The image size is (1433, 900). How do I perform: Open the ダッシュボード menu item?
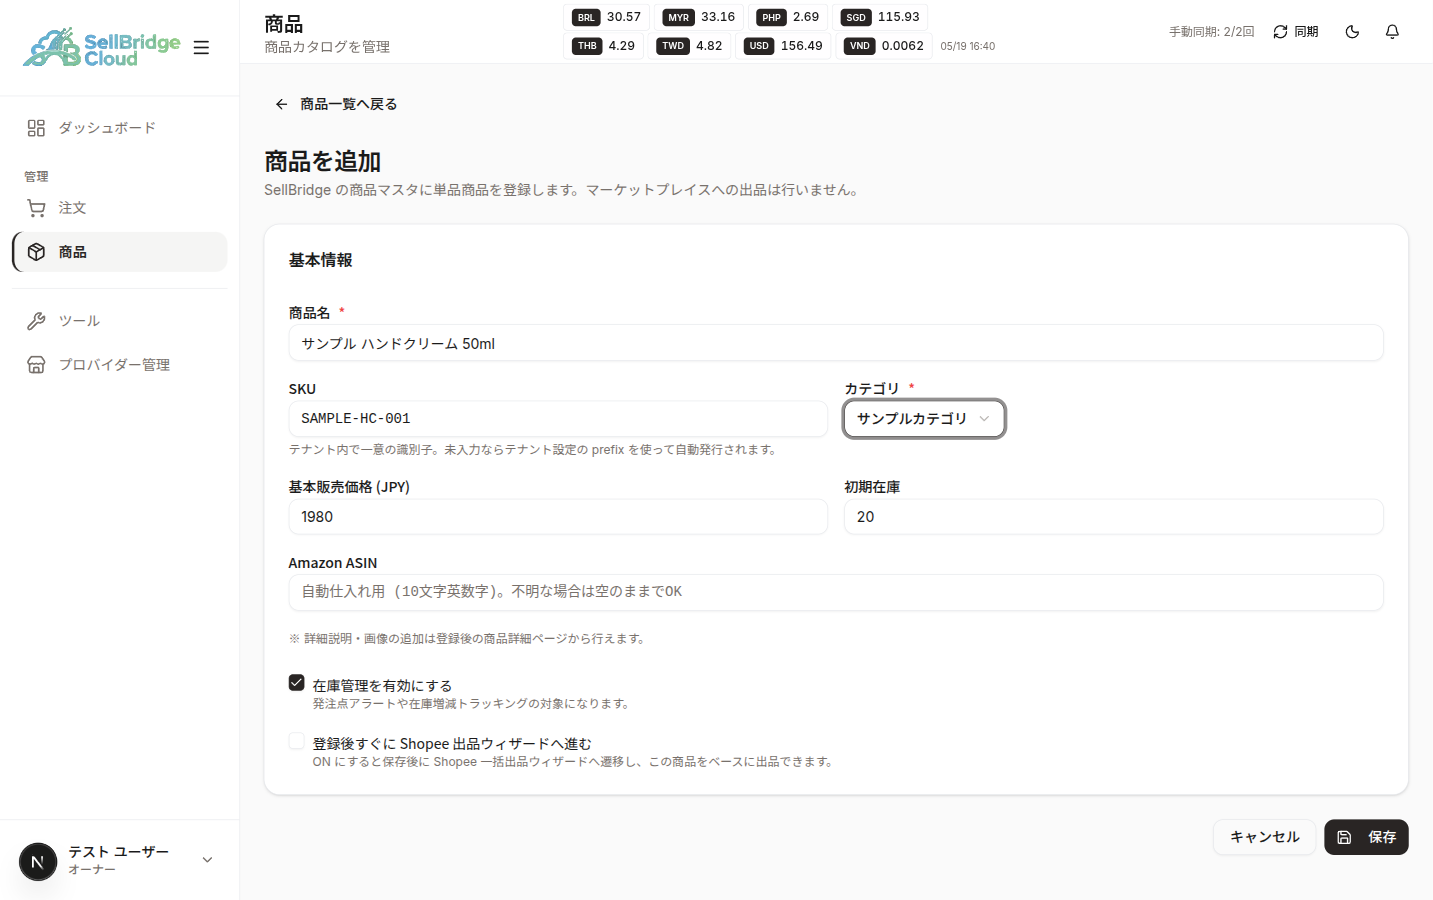[x=119, y=128]
